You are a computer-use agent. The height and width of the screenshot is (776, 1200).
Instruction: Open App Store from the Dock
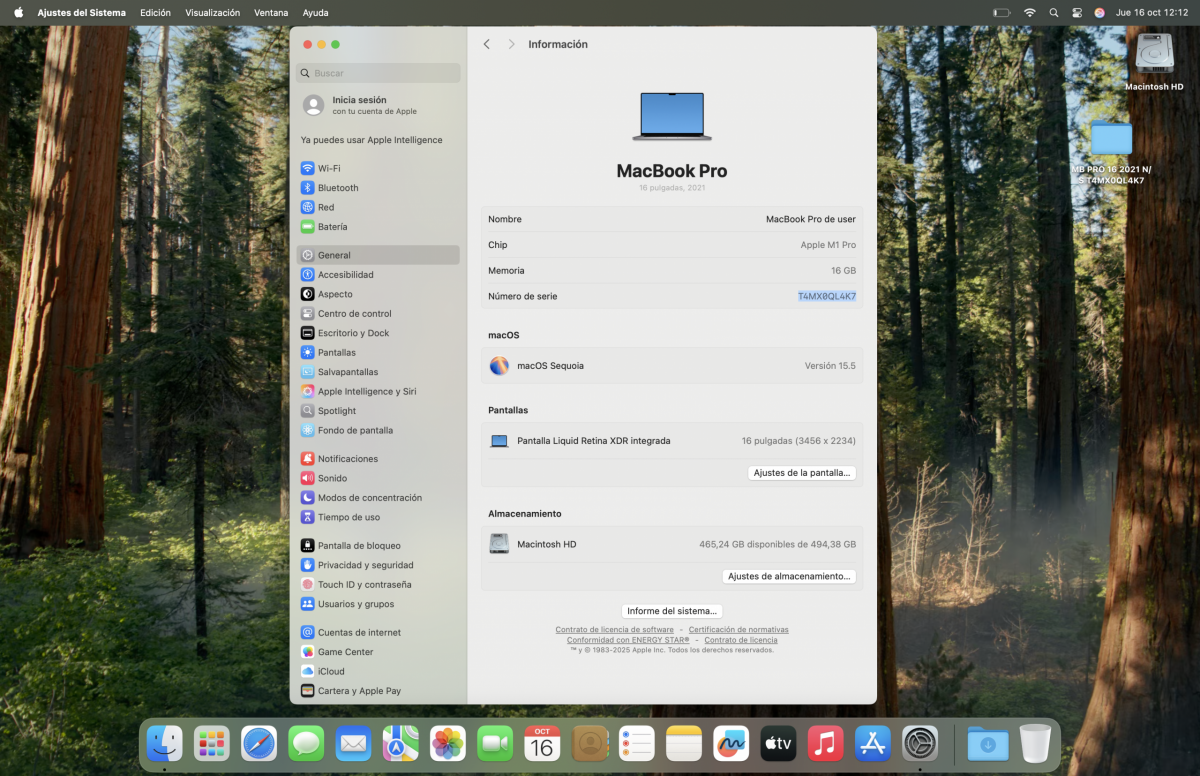(873, 744)
